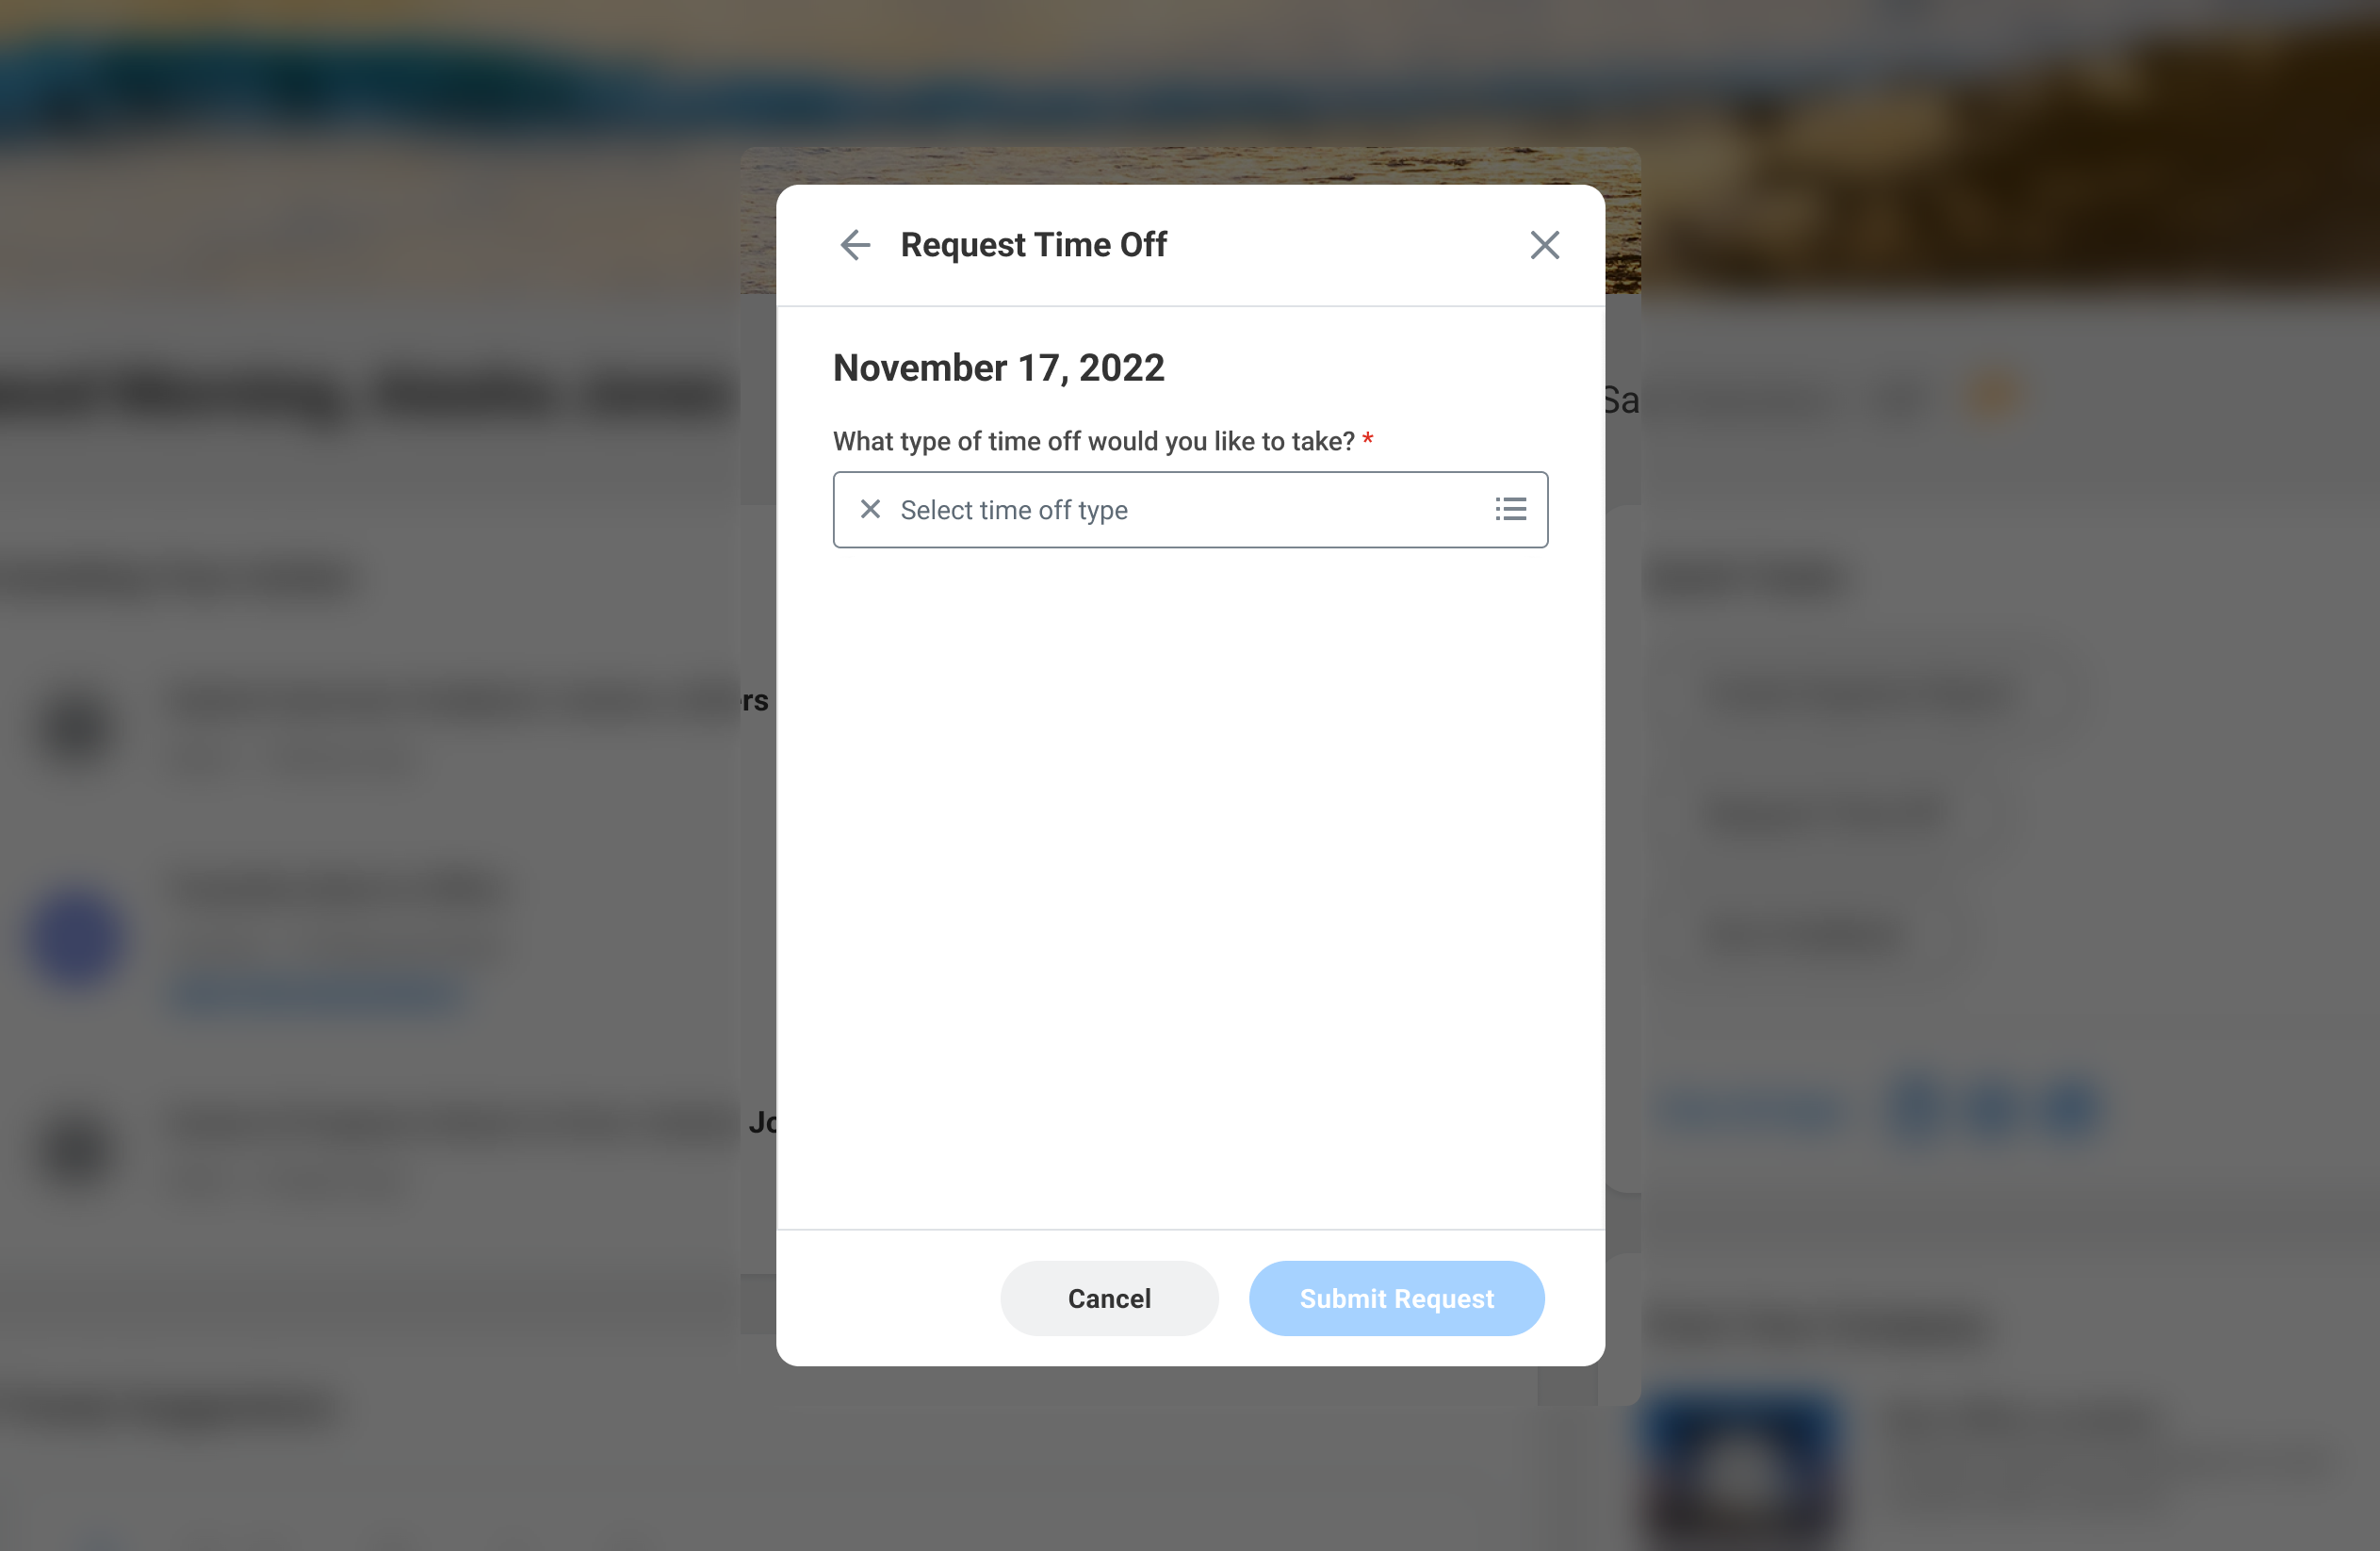This screenshot has width=2380, height=1551.
Task: Click the blurred orange dot at upper right
Action: point(1995,396)
